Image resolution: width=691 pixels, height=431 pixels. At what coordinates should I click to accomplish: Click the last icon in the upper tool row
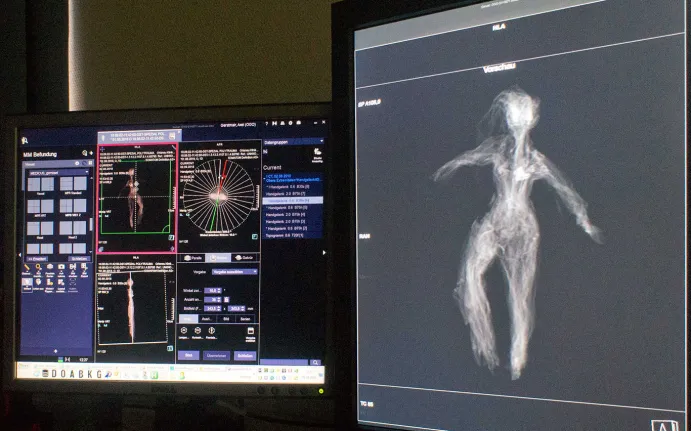tap(84, 268)
